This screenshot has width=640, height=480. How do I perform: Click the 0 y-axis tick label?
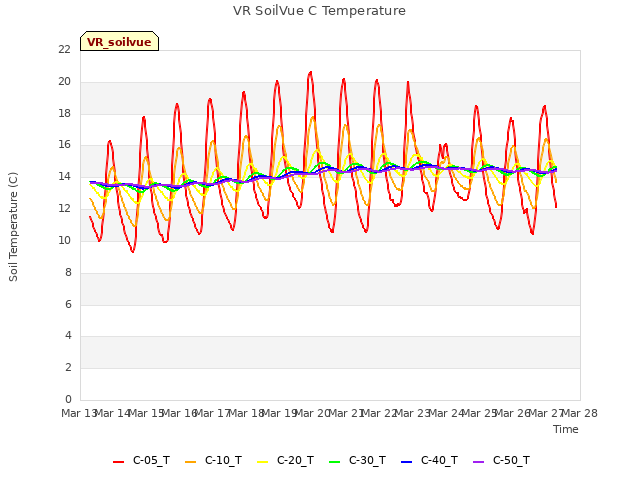[68, 399]
